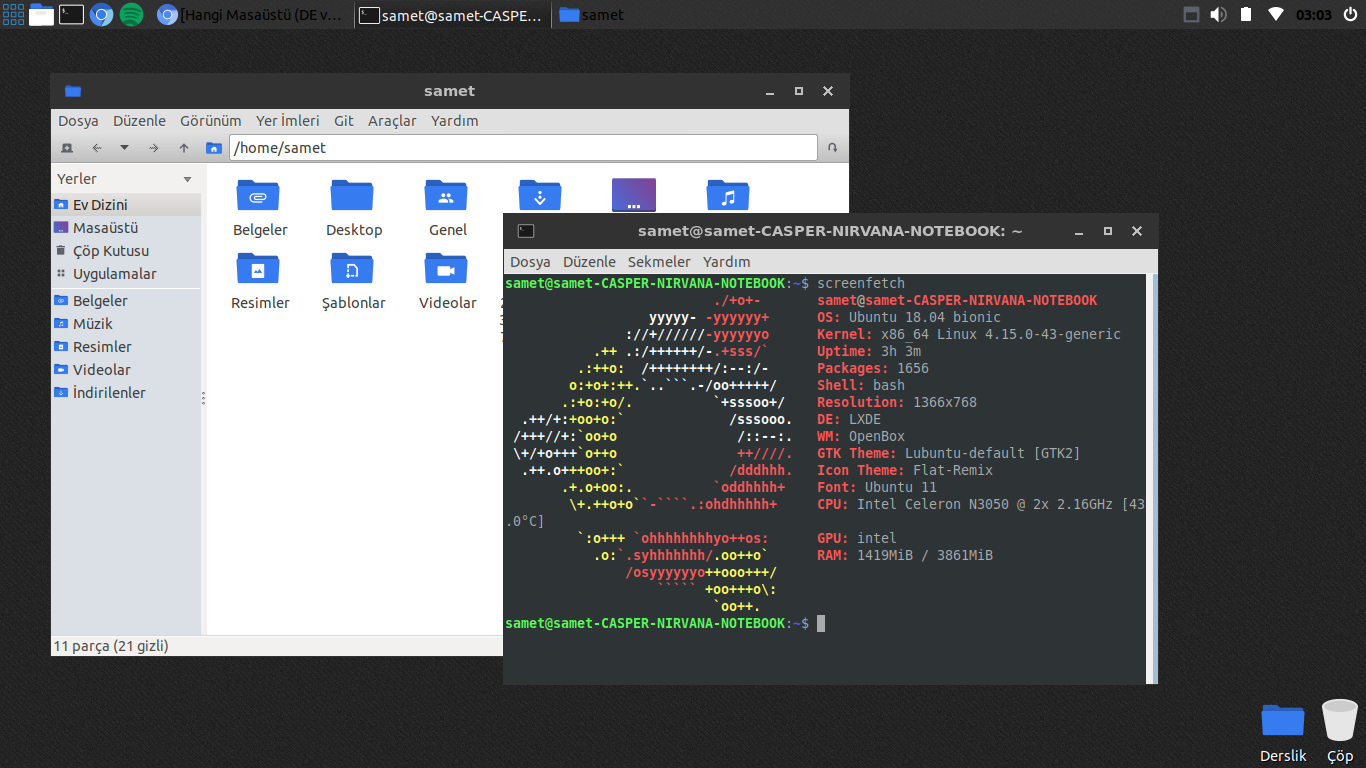Go back with the left arrow button
The width and height of the screenshot is (1366, 768).
(x=97, y=148)
